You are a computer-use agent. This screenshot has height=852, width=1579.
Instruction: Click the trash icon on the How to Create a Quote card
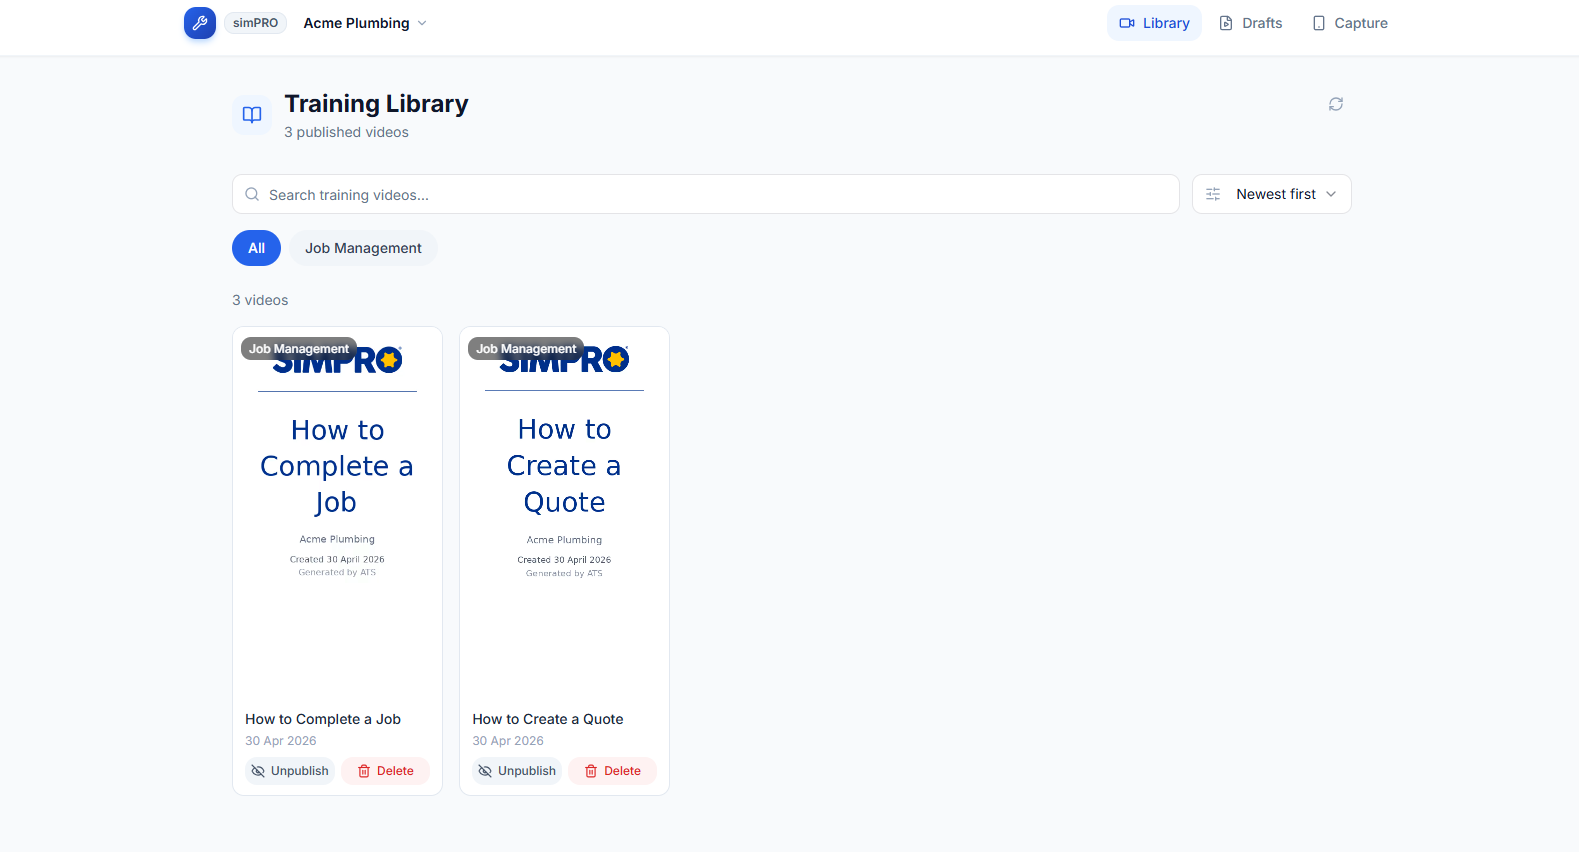tap(591, 771)
